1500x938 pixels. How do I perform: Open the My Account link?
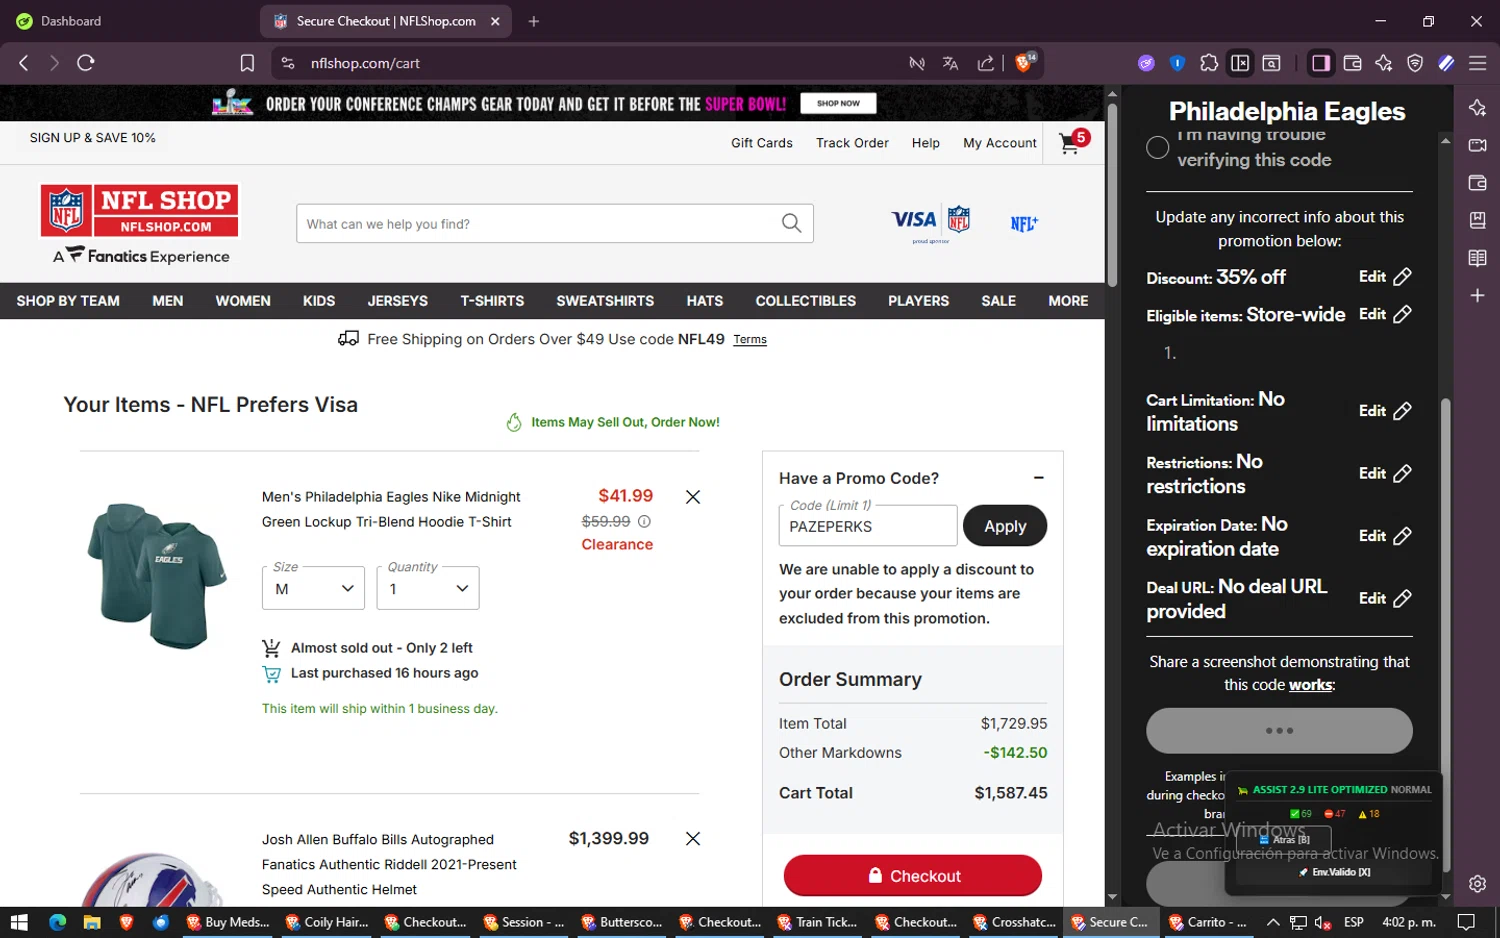click(999, 143)
